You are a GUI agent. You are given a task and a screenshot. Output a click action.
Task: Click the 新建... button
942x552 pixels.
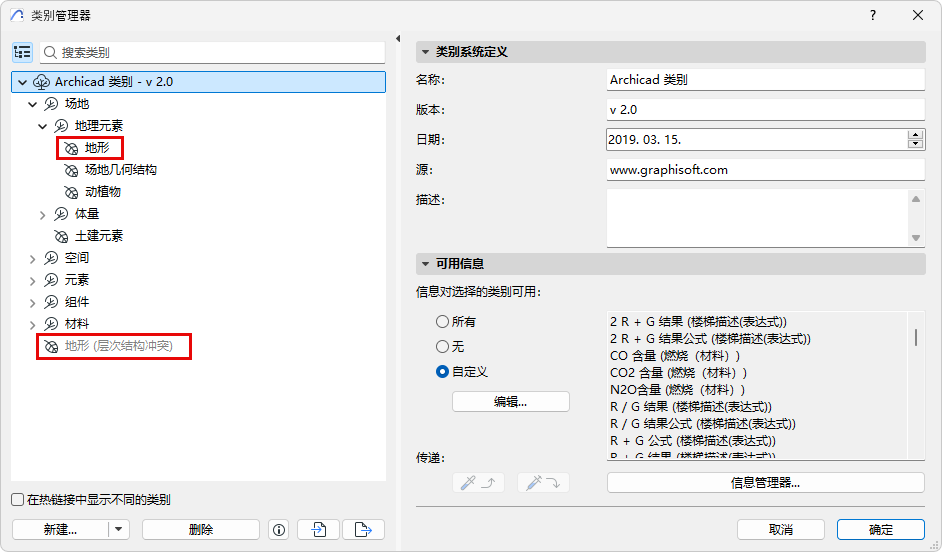click(x=60, y=530)
